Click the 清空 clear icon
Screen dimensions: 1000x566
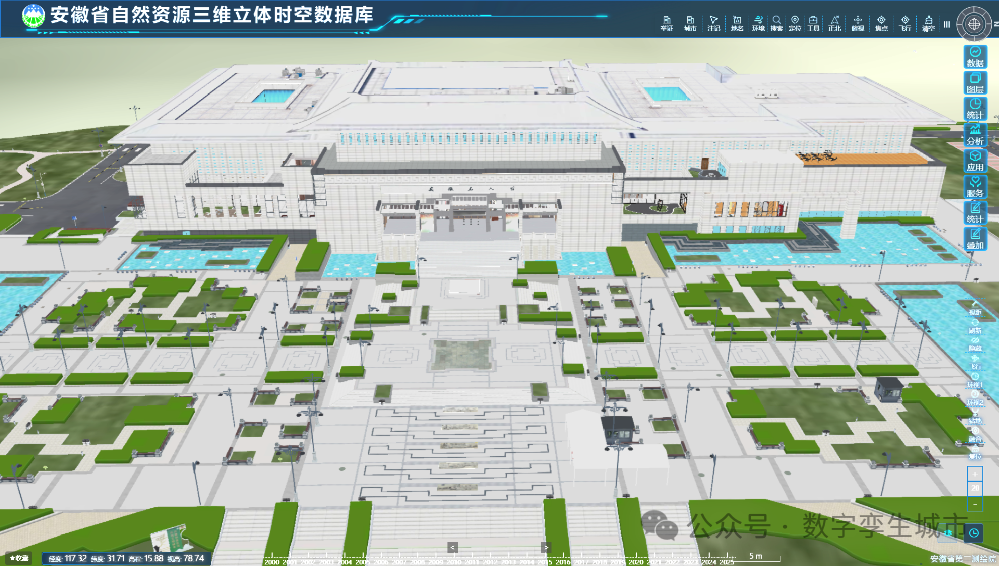[929, 22]
